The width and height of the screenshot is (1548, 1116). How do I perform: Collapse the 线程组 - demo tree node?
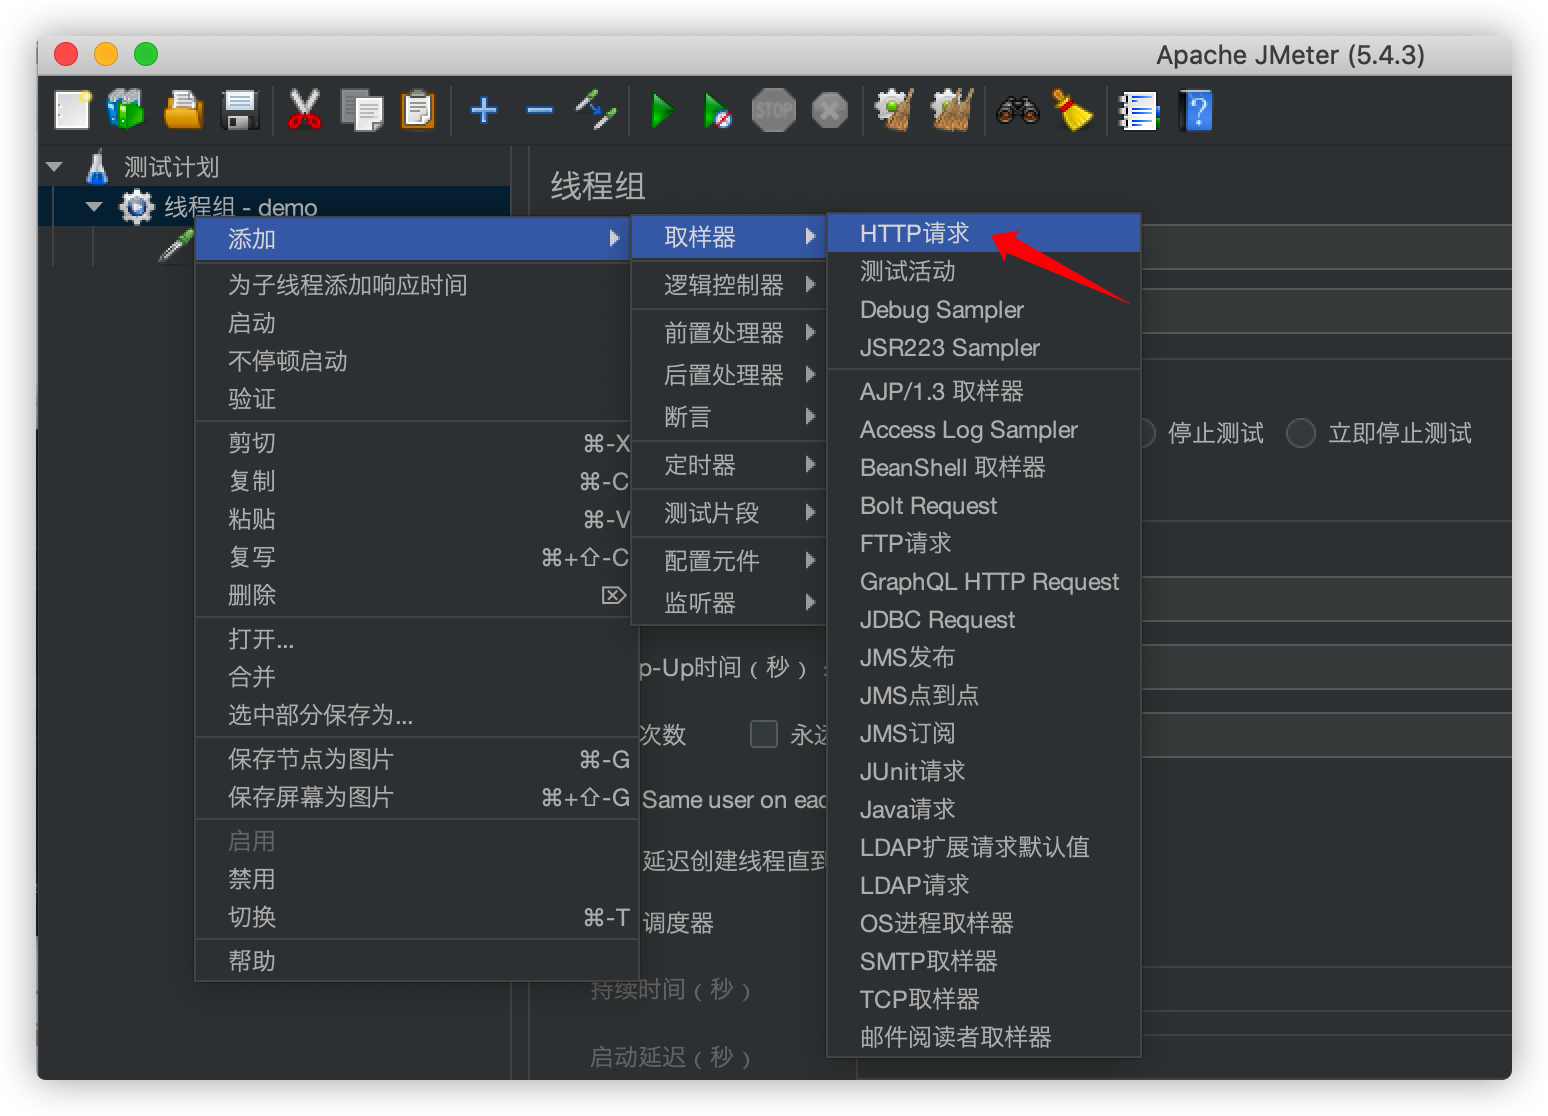pos(95,207)
